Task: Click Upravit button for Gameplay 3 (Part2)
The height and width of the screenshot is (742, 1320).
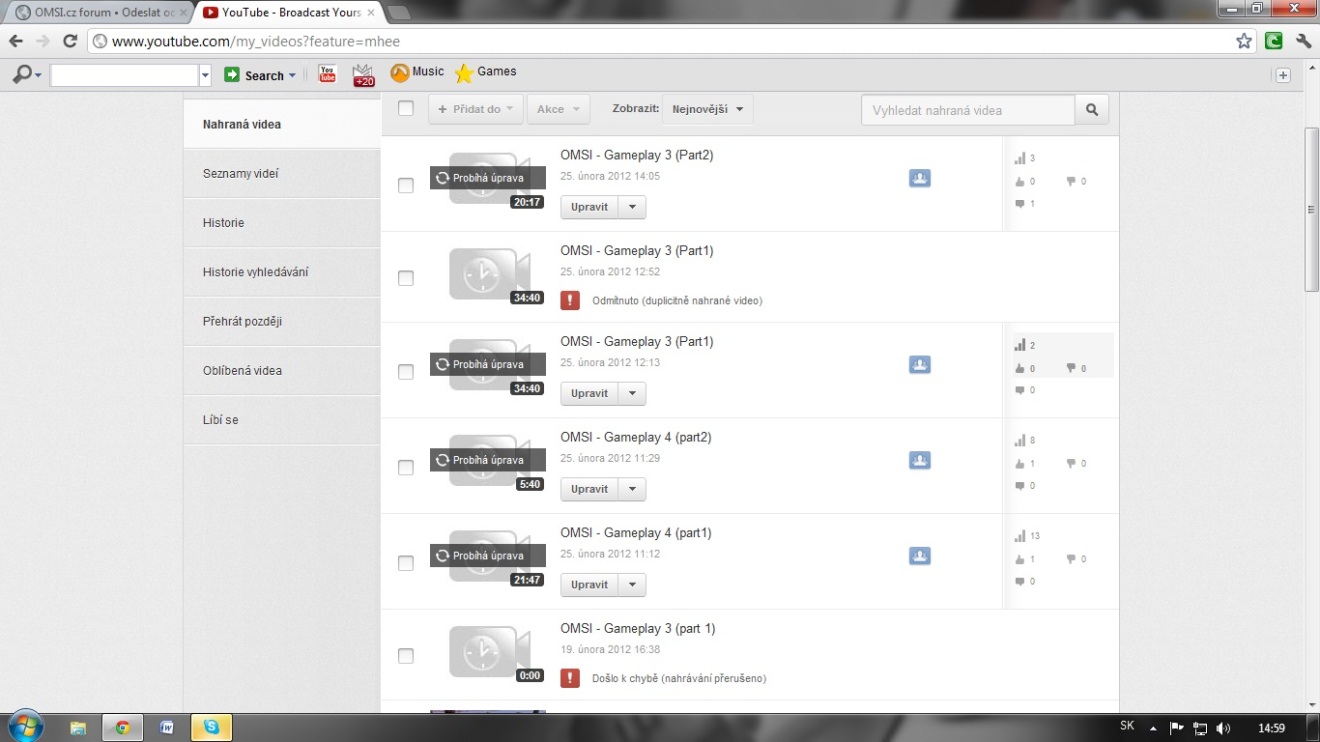Action: 589,207
